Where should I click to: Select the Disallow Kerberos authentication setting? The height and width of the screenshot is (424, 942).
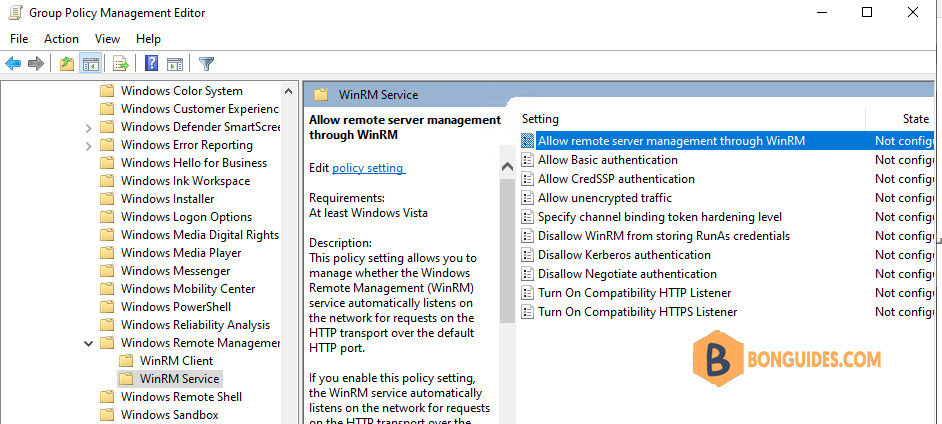click(x=624, y=255)
